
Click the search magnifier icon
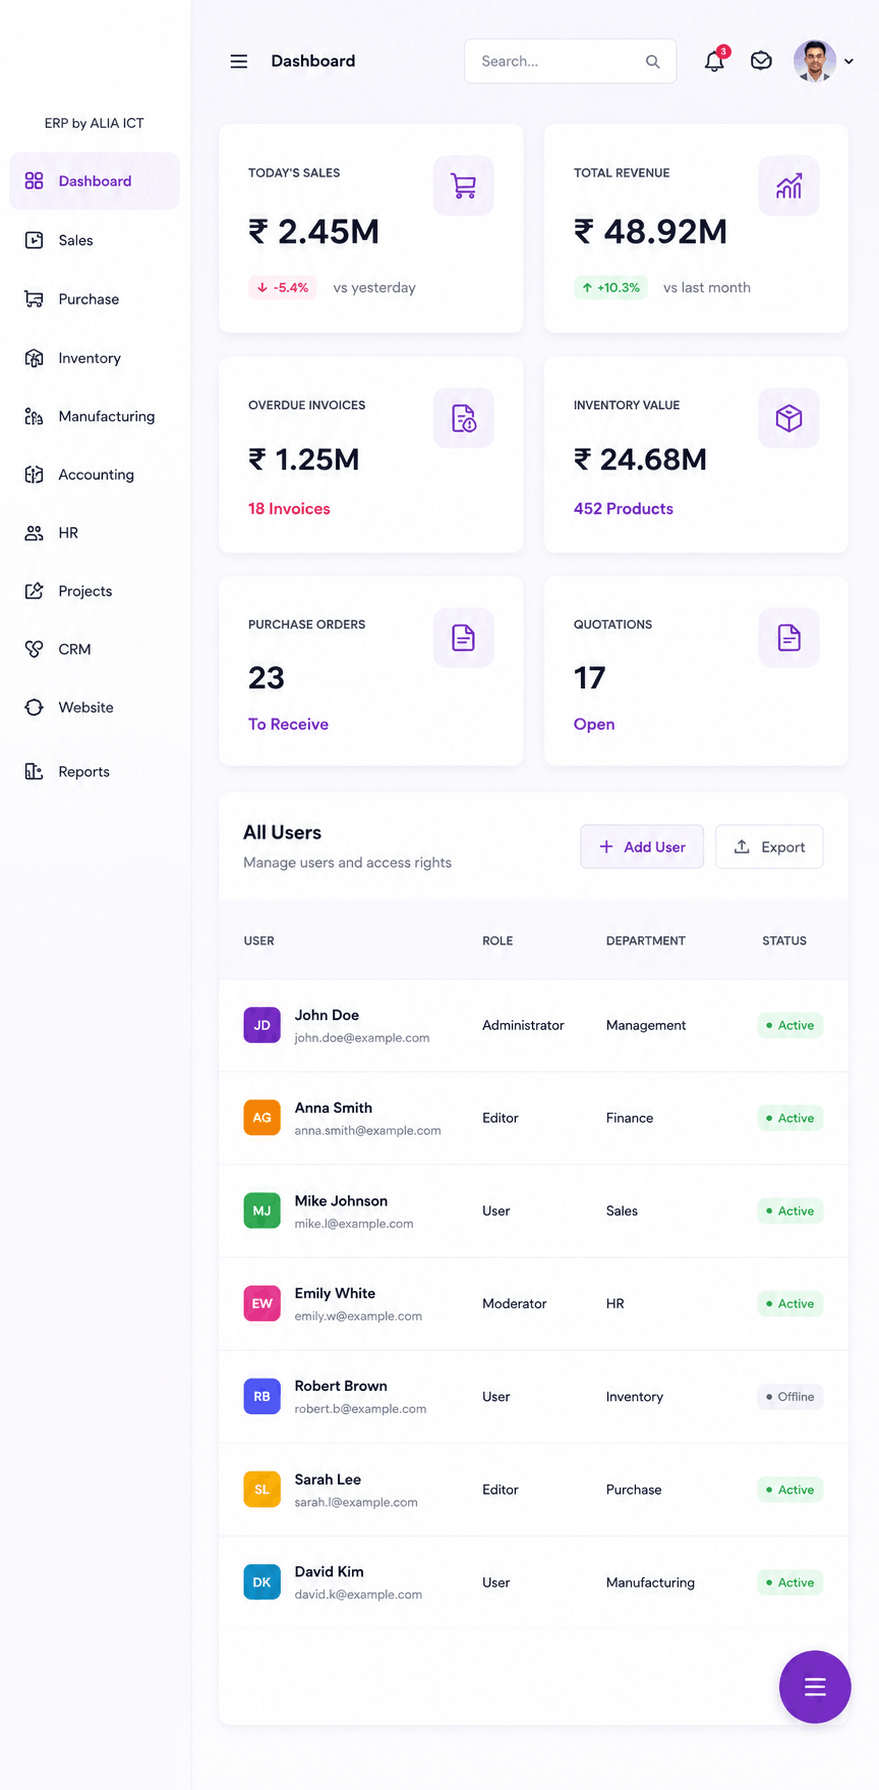tap(653, 61)
